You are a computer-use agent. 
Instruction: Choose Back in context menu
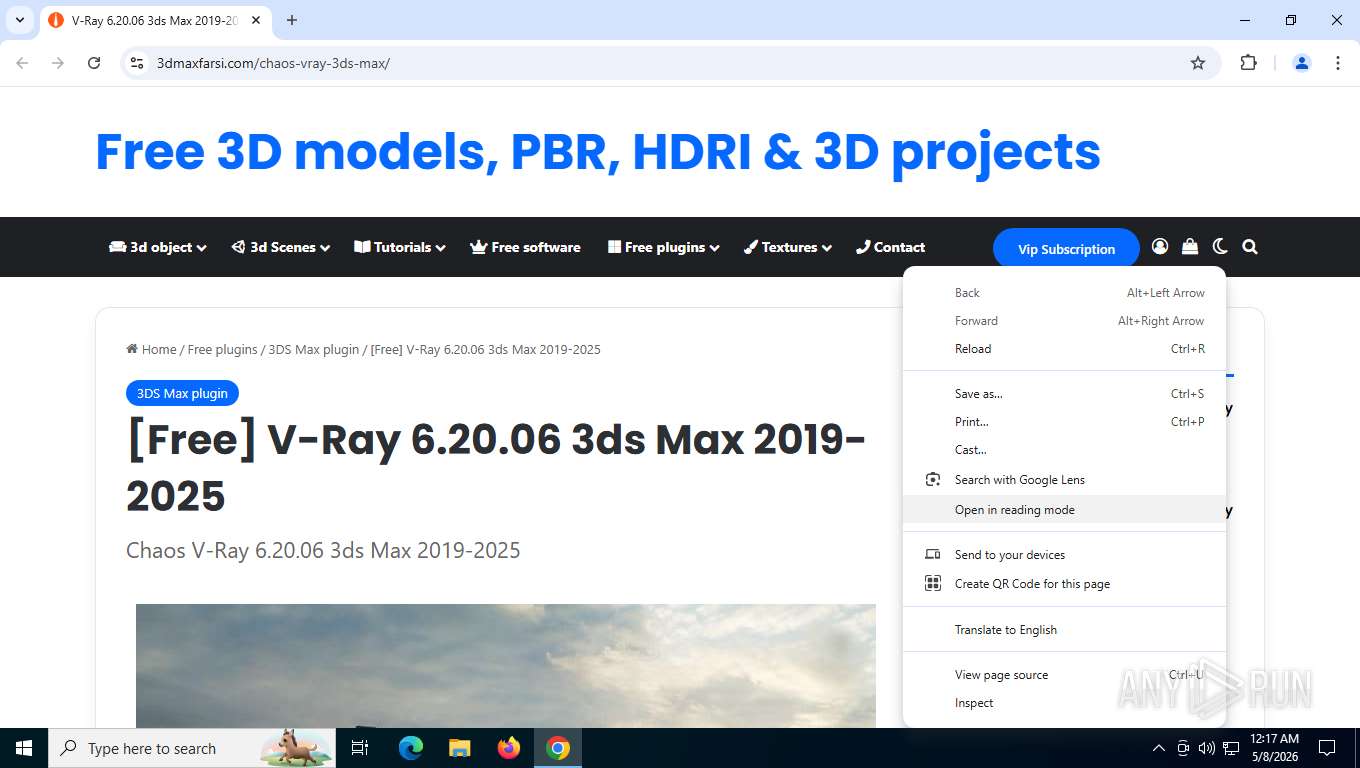pyautogui.click(x=1064, y=293)
